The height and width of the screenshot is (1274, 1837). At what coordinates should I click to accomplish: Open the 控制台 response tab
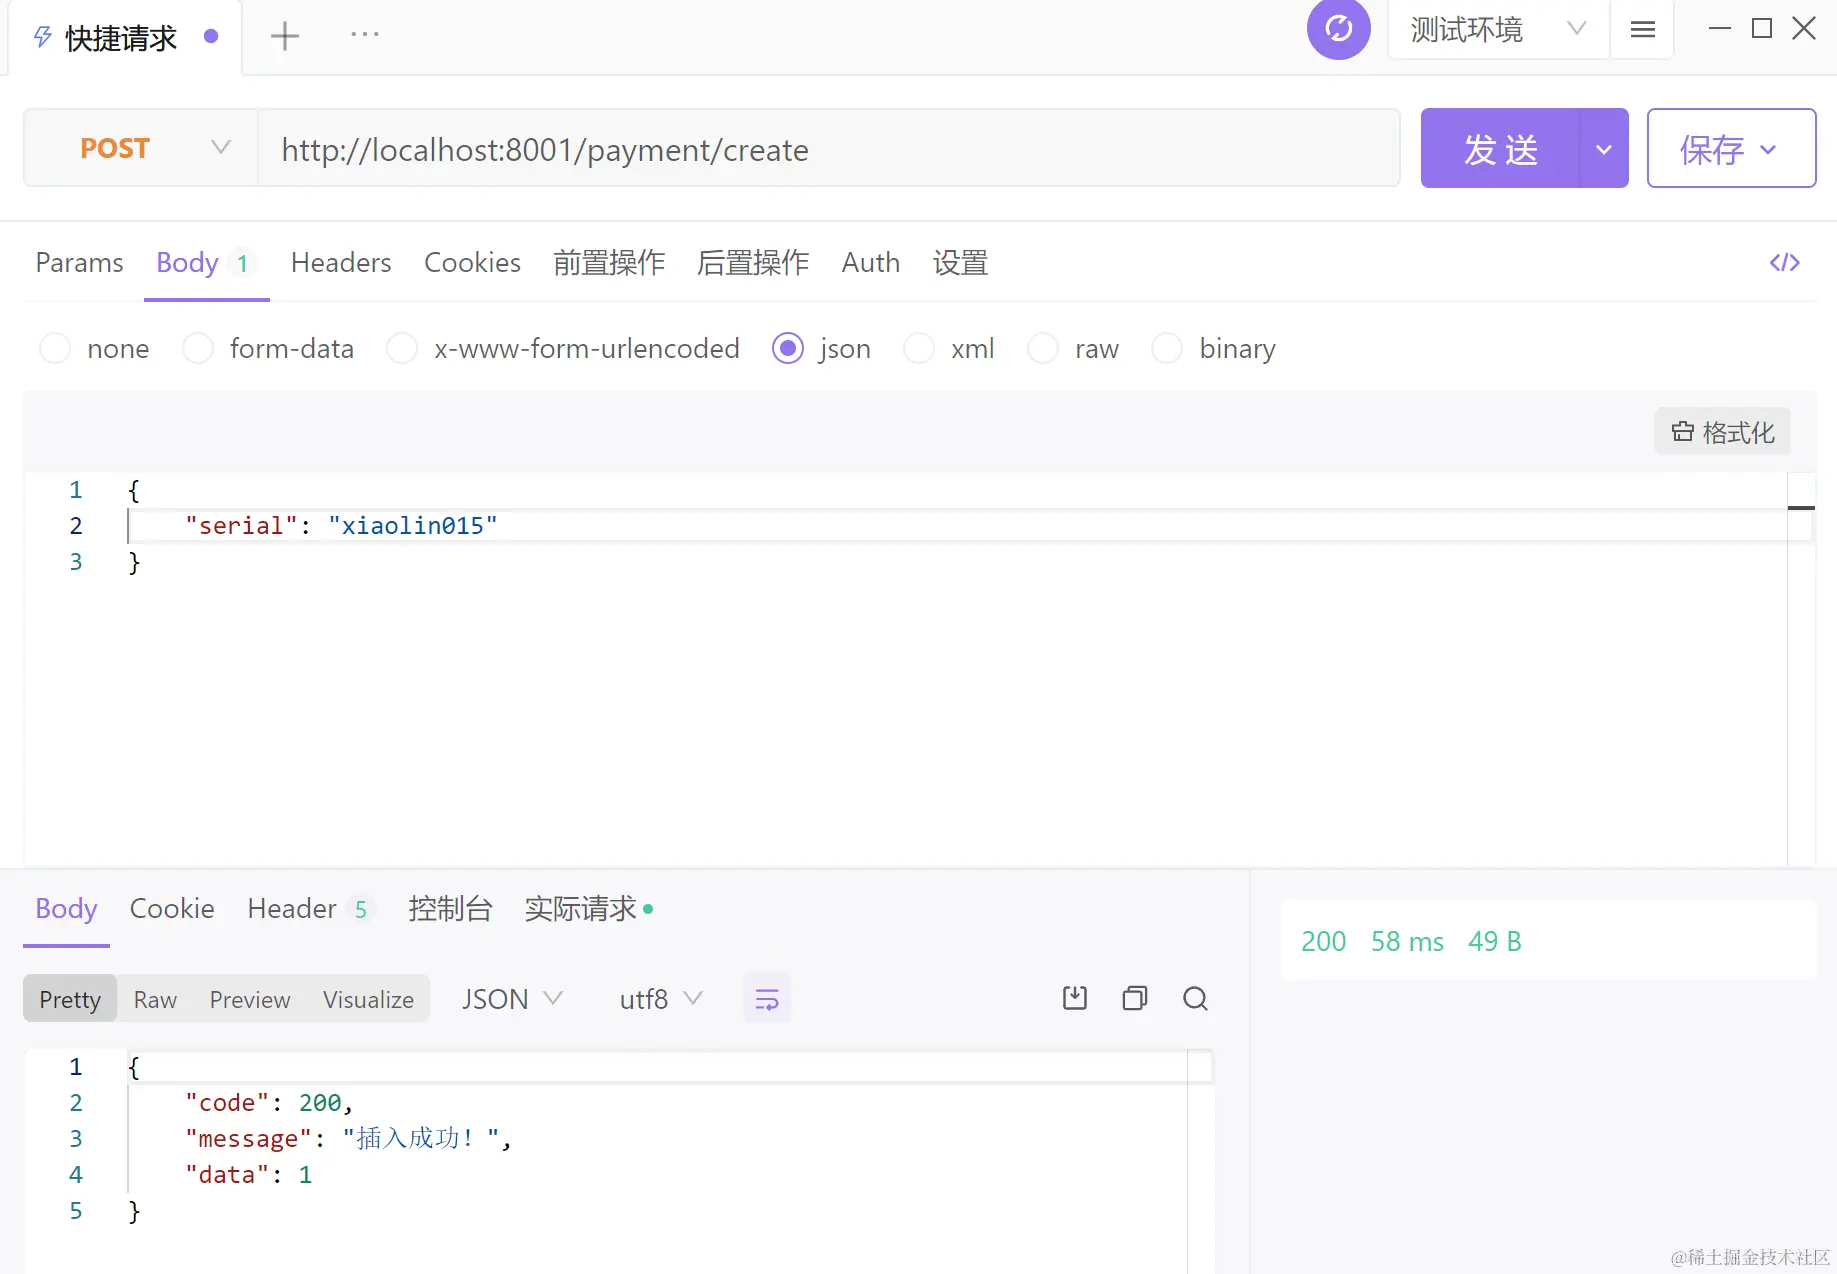[x=449, y=909]
